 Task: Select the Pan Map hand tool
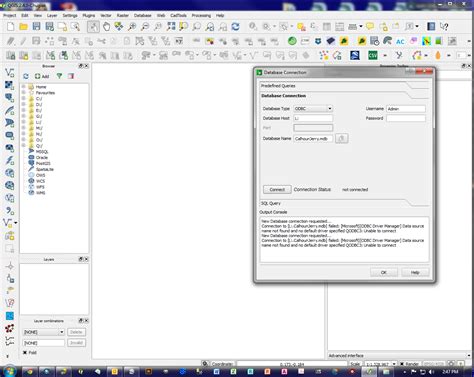pos(106,27)
